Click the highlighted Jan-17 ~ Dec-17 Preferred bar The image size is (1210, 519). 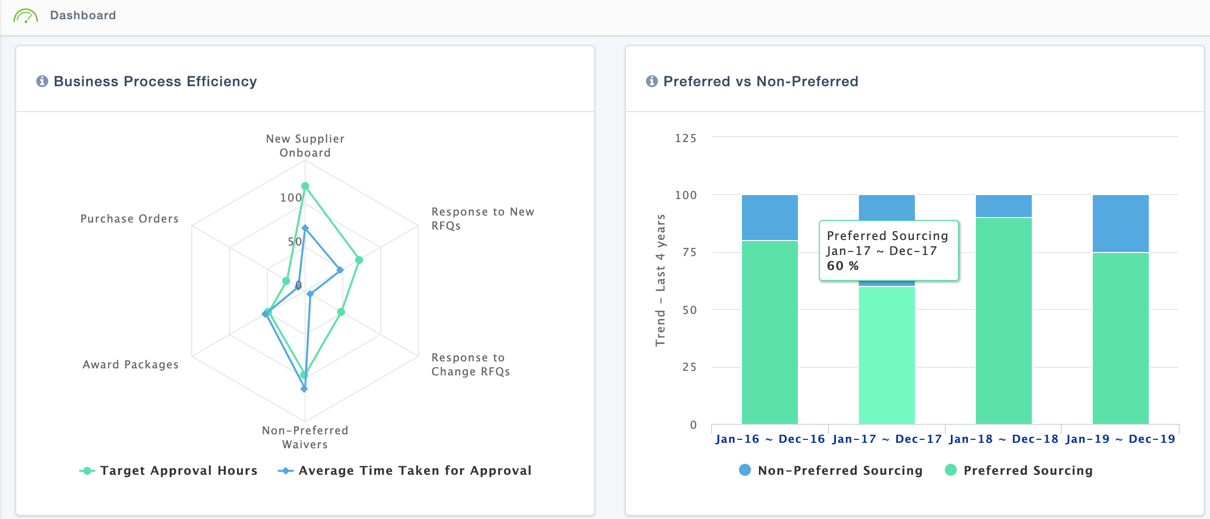886,355
